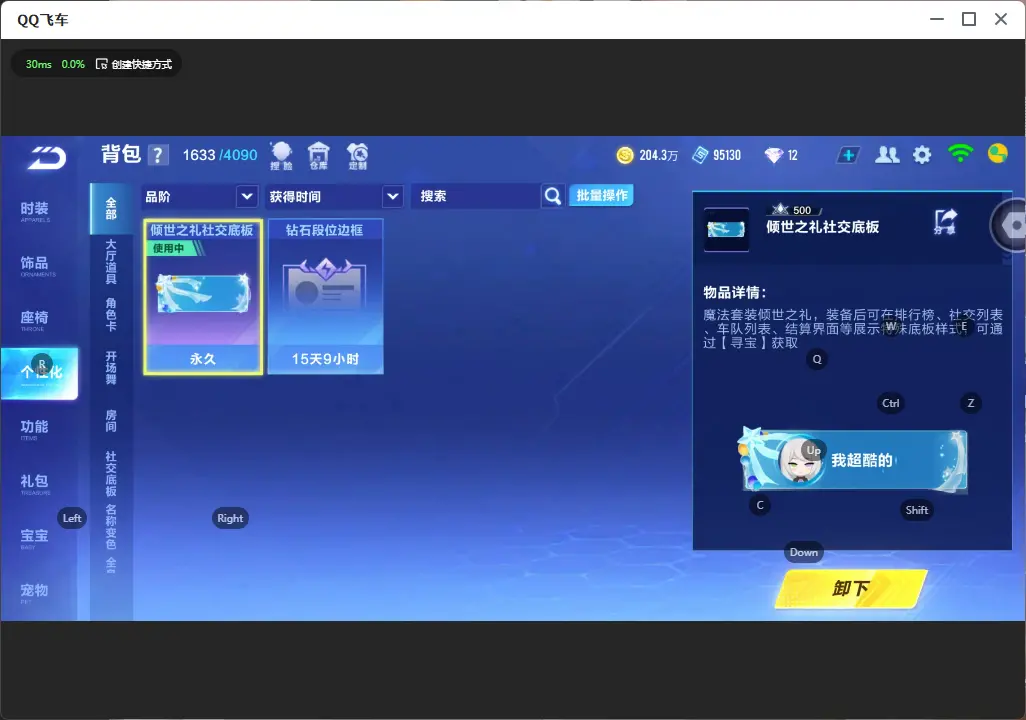Image resolution: width=1026 pixels, height=720 pixels.
Task: Click the 批量操作 batch operation button
Action: tap(601, 195)
